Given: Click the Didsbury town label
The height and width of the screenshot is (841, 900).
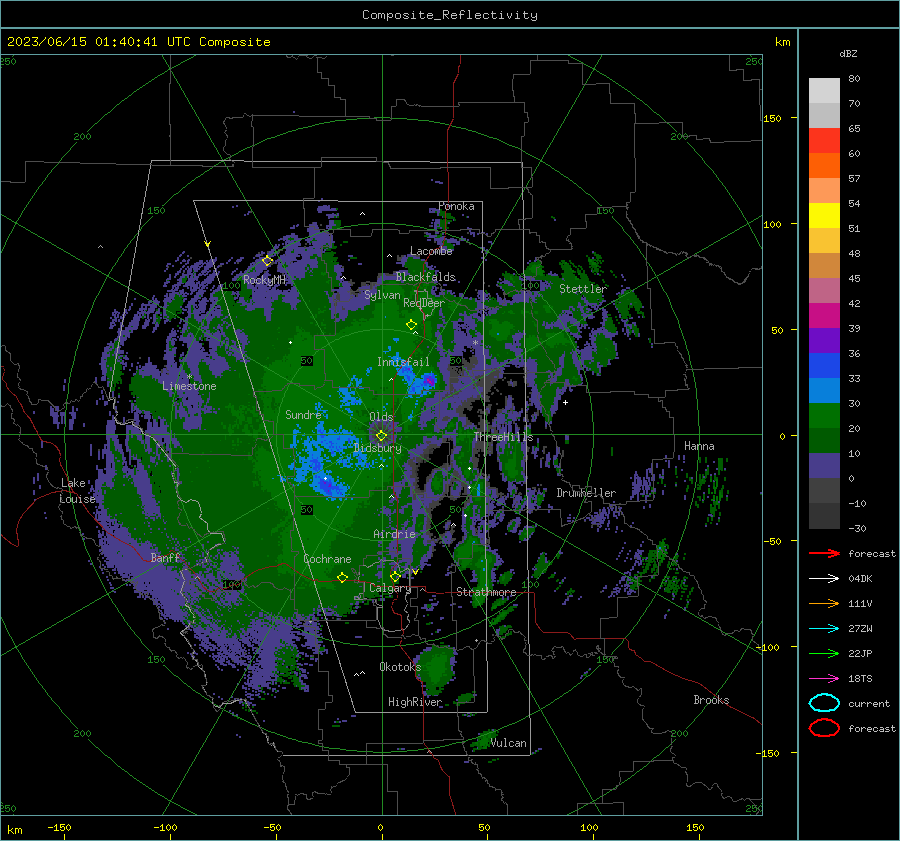Looking at the screenshot, I should [x=377, y=448].
